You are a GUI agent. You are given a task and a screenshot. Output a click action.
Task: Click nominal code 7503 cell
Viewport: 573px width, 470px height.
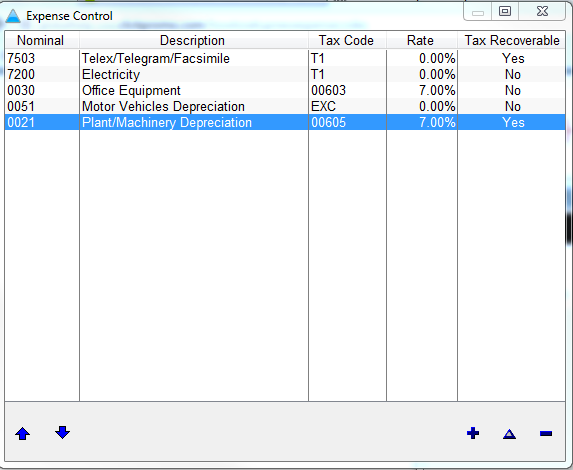pyautogui.click(x=42, y=58)
